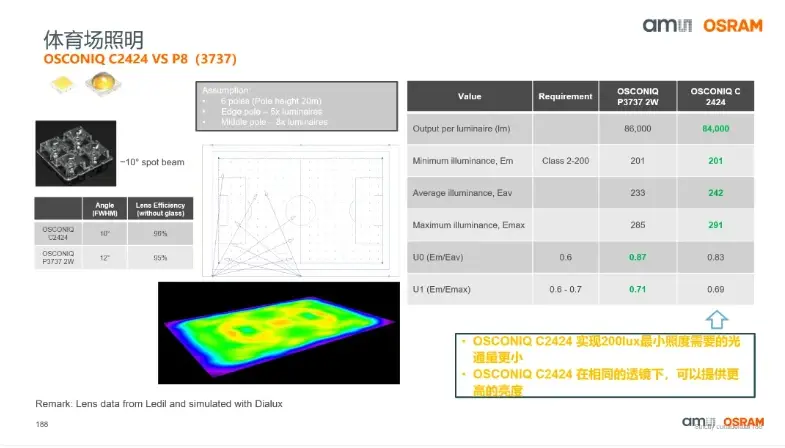Click OSCONIQ C 2424 column header in large table
785x448 pixels.
point(715,96)
